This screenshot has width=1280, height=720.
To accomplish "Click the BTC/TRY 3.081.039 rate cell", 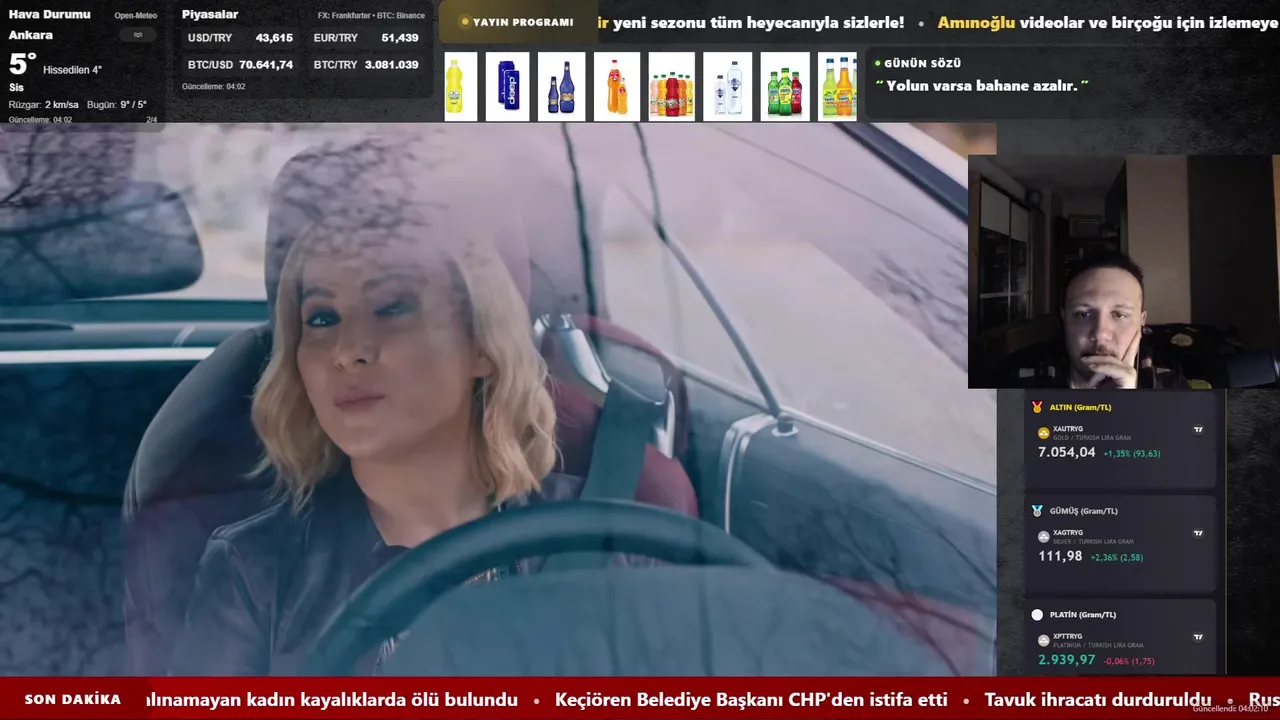I will [366, 65].
